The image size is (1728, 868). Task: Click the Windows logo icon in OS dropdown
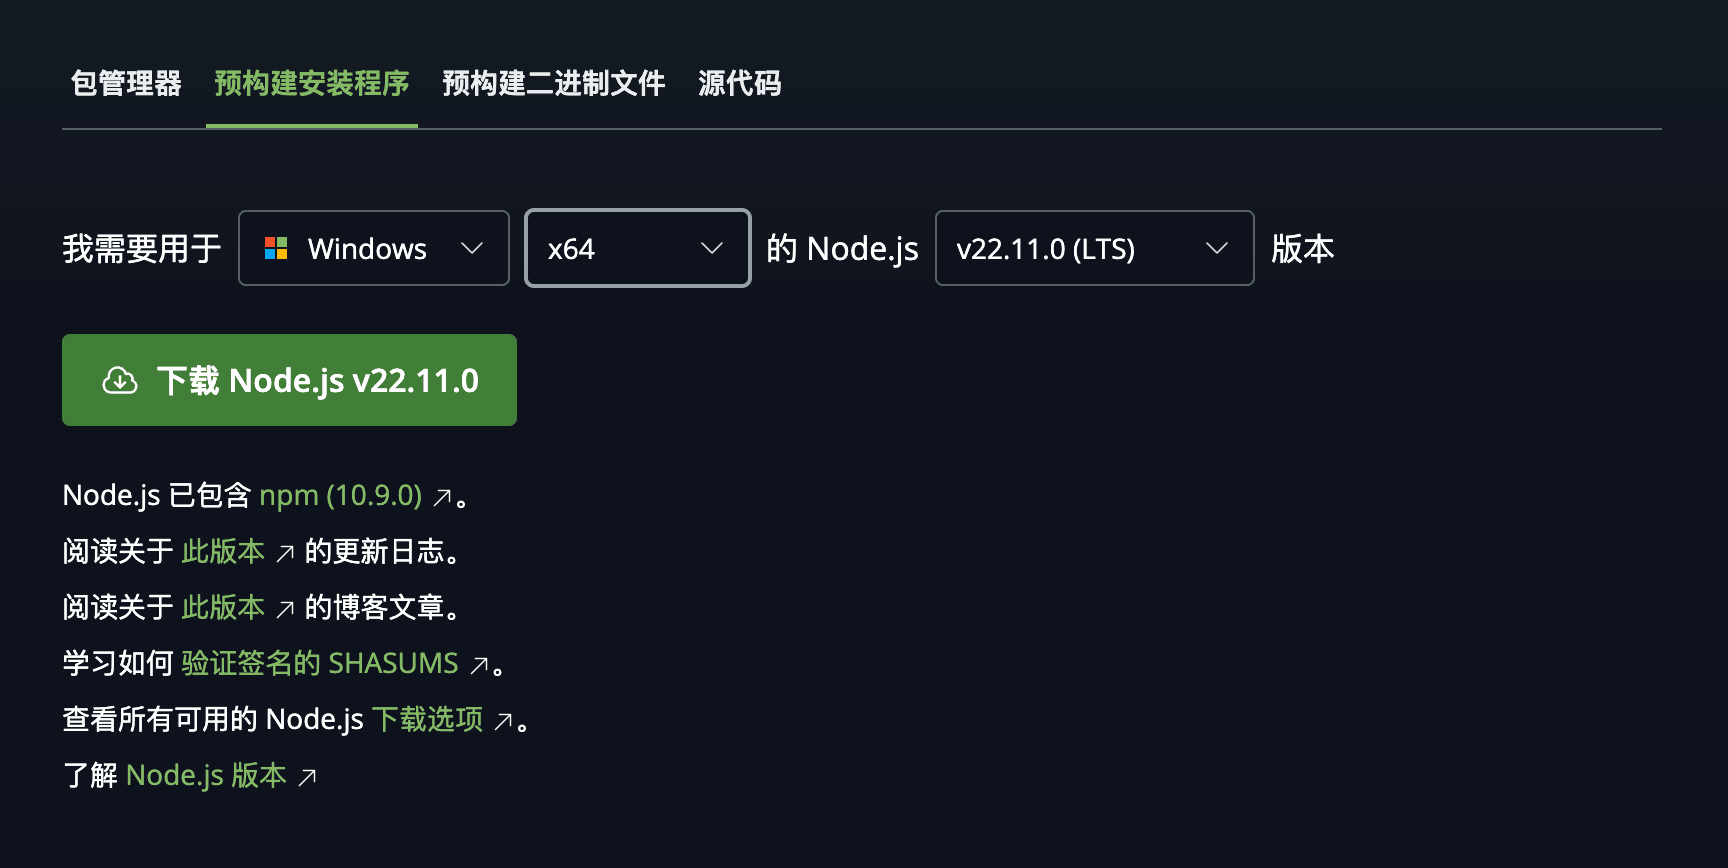276,248
